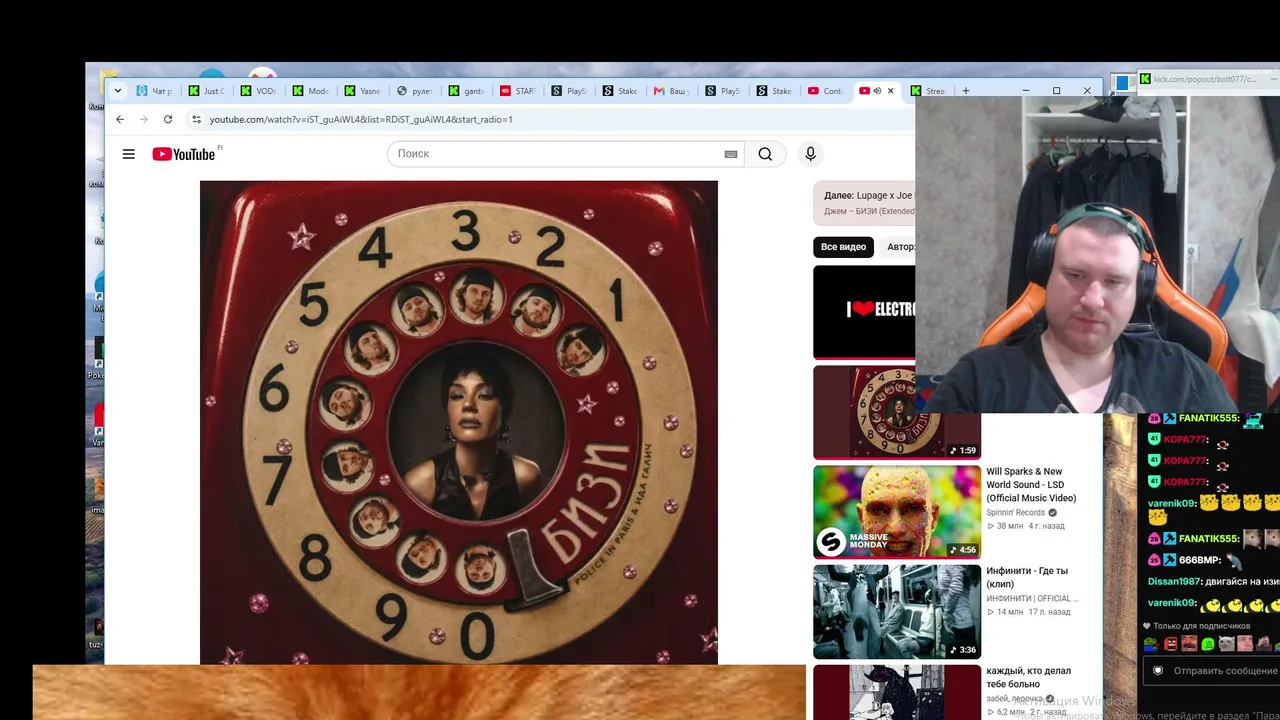Reload the page with the refresh icon
Image resolution: width=1280 pixels, height=720 pixels.
tap(168, 119)
